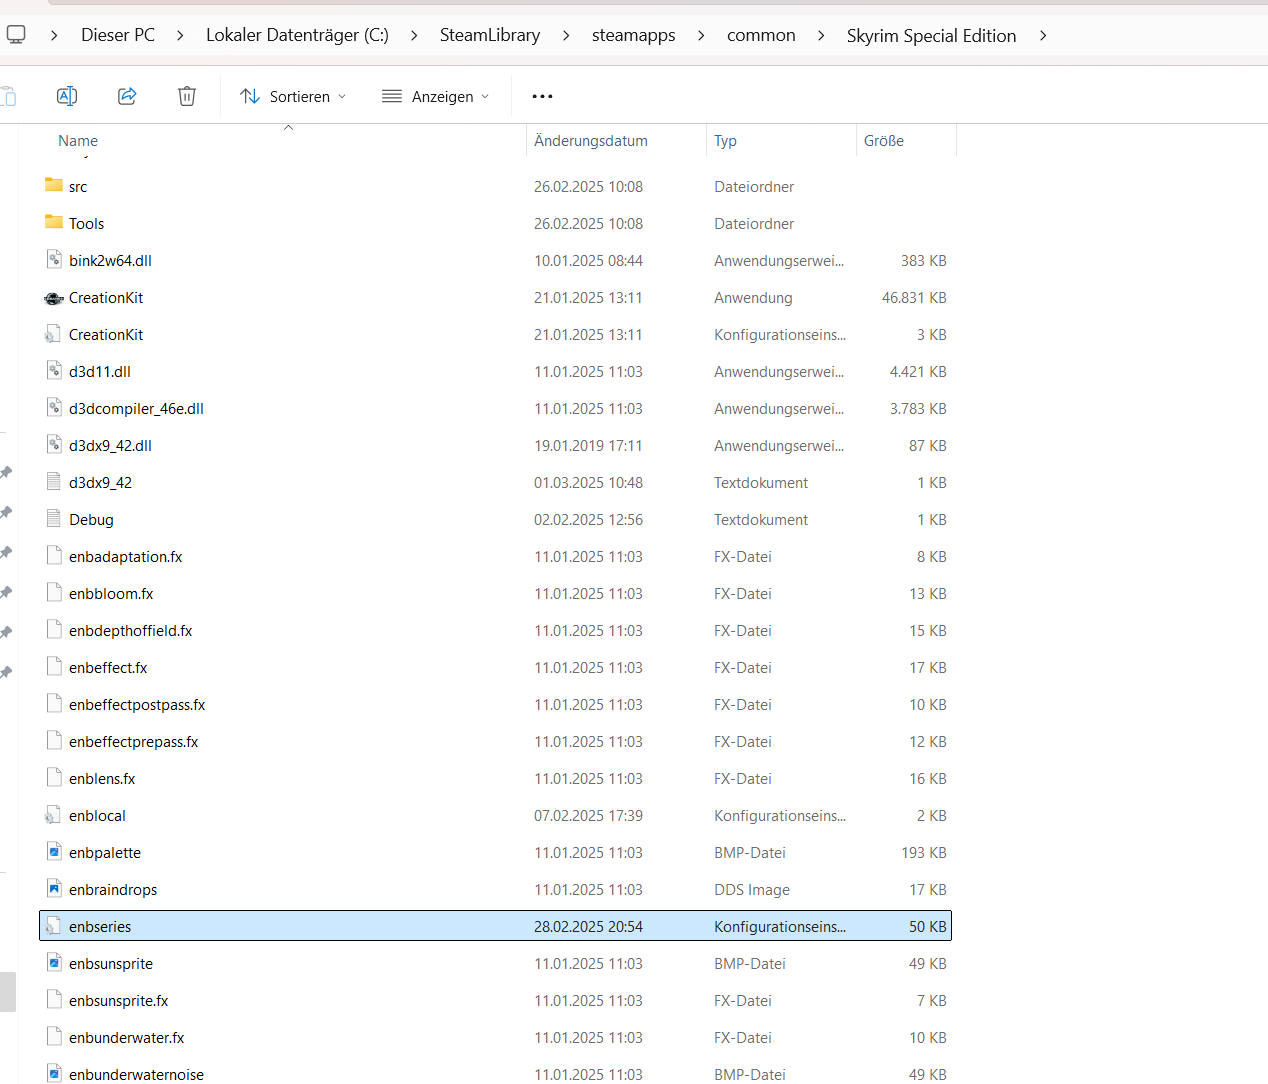The image size is (1268, 1084).
Task: Click the date 01.03.2025 10:48
Action: click(x=588, y=482)
